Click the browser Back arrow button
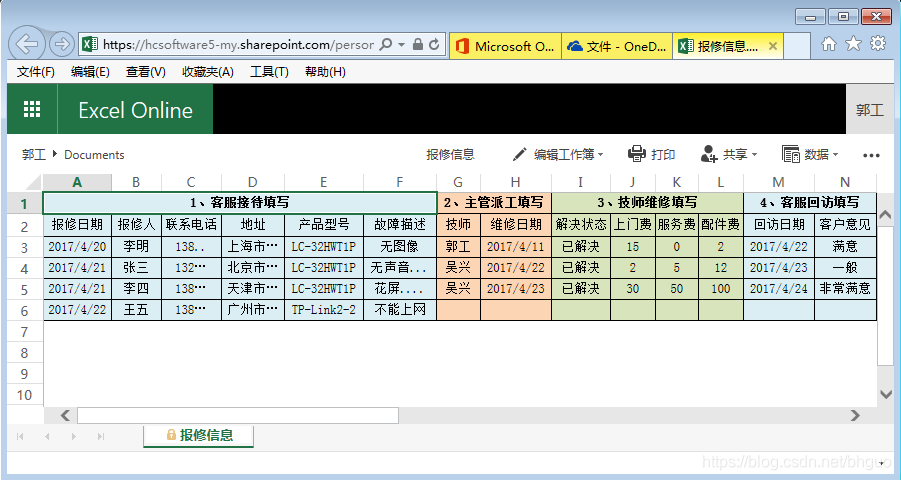This screenshot has width=901, height=480. tap(27, 44)
